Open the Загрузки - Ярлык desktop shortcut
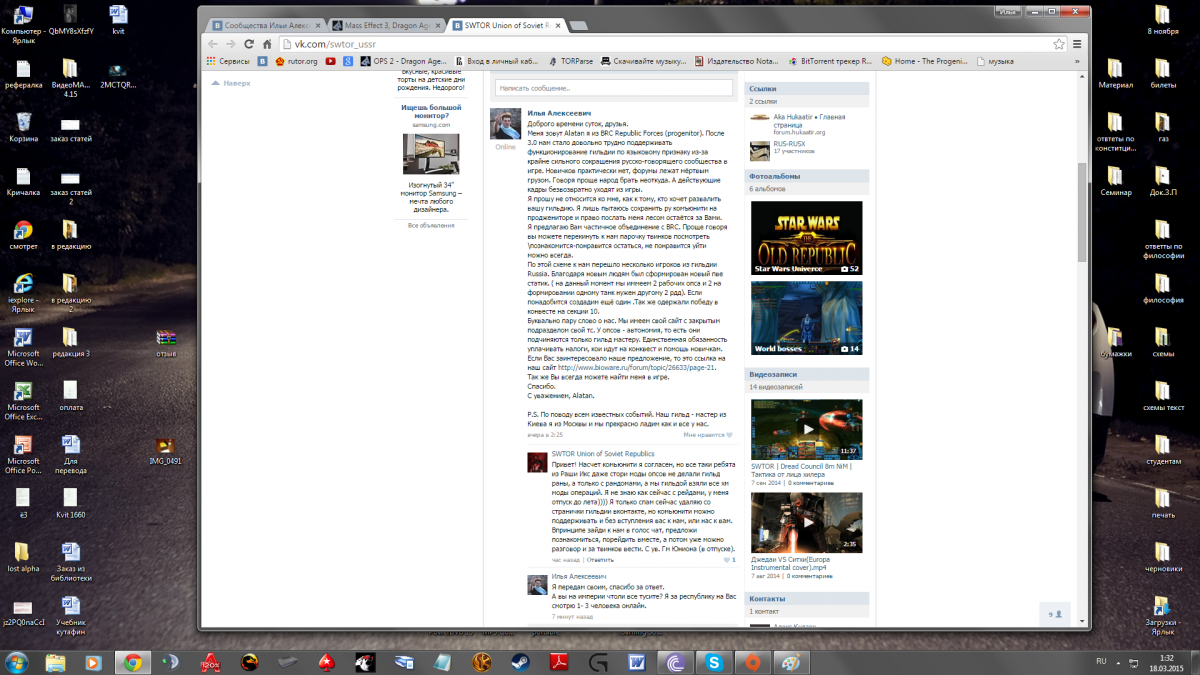This screenshot has width=1200, height=675. 1162,616
